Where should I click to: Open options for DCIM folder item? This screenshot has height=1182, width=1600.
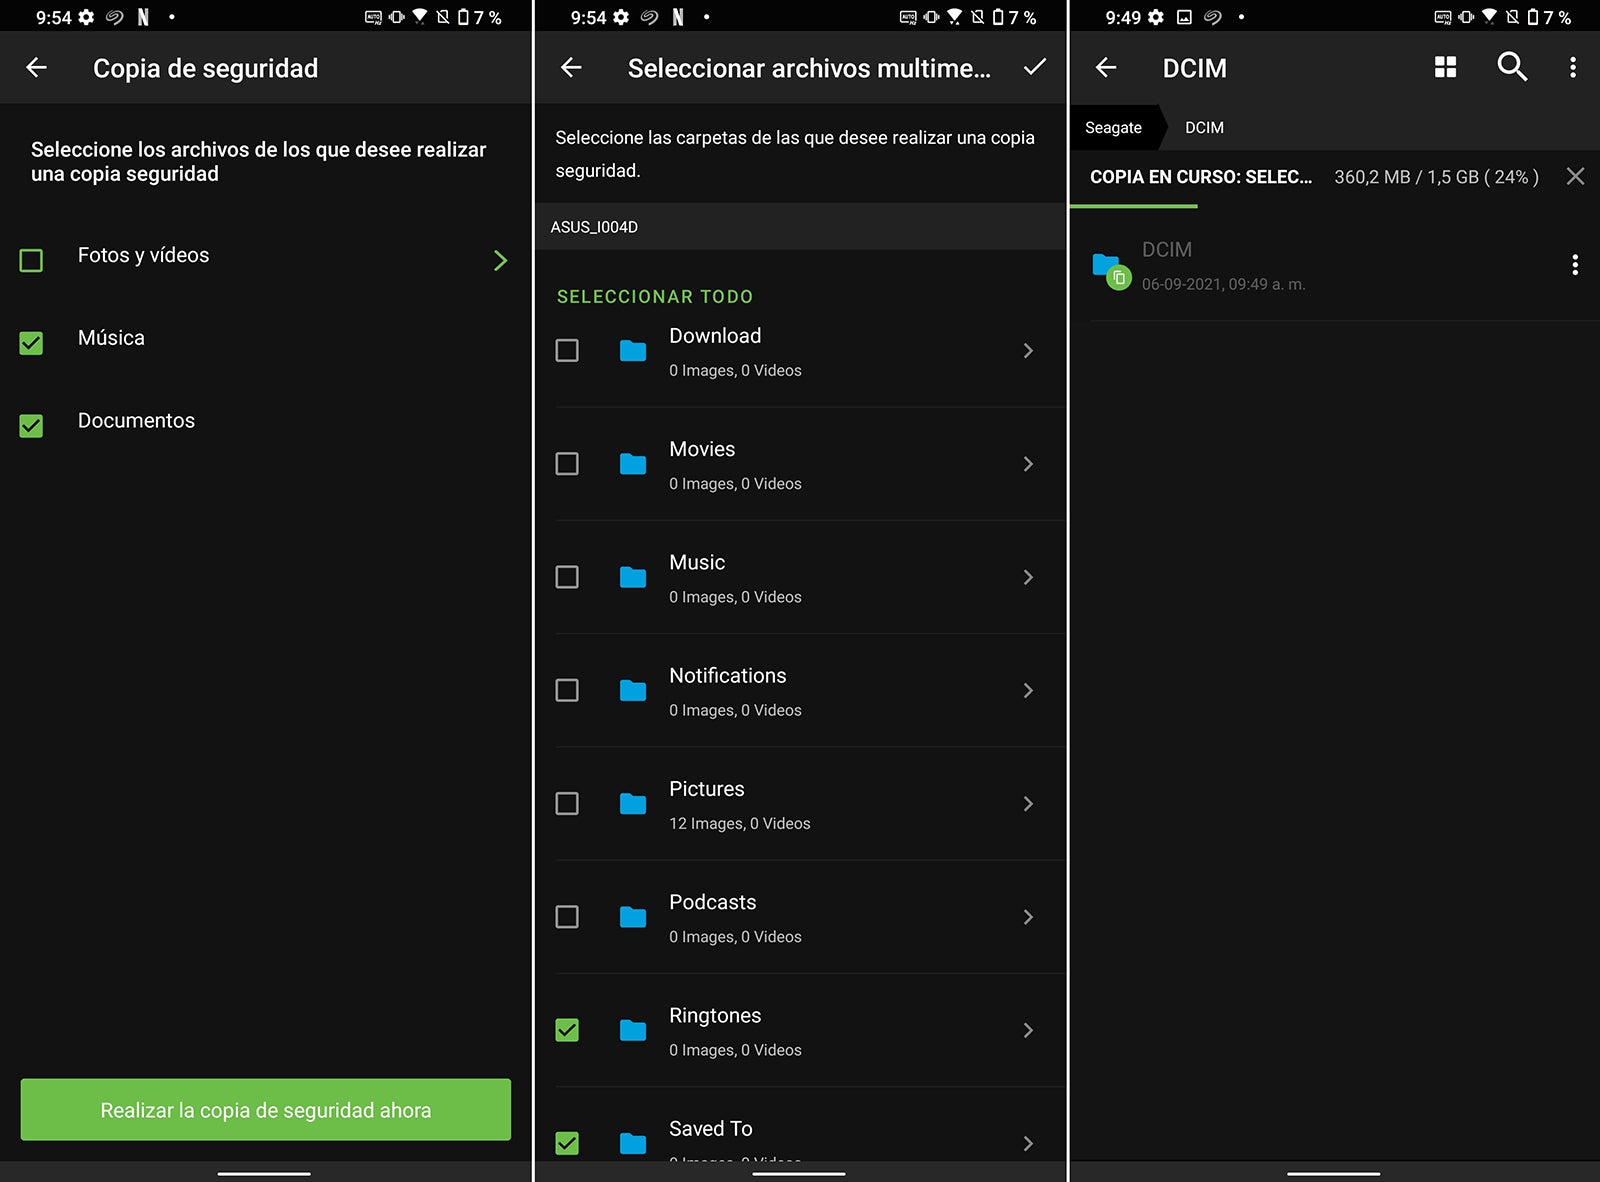coord(1574,265)
